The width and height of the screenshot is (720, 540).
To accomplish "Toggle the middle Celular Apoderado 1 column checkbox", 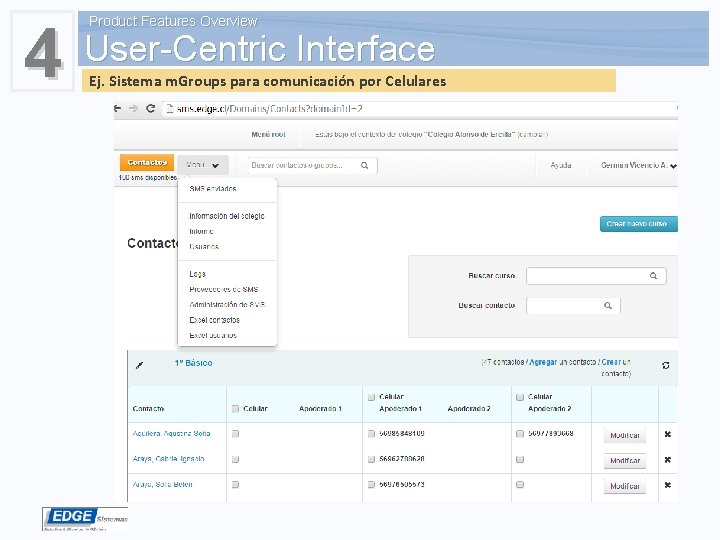I will [371, 397].
